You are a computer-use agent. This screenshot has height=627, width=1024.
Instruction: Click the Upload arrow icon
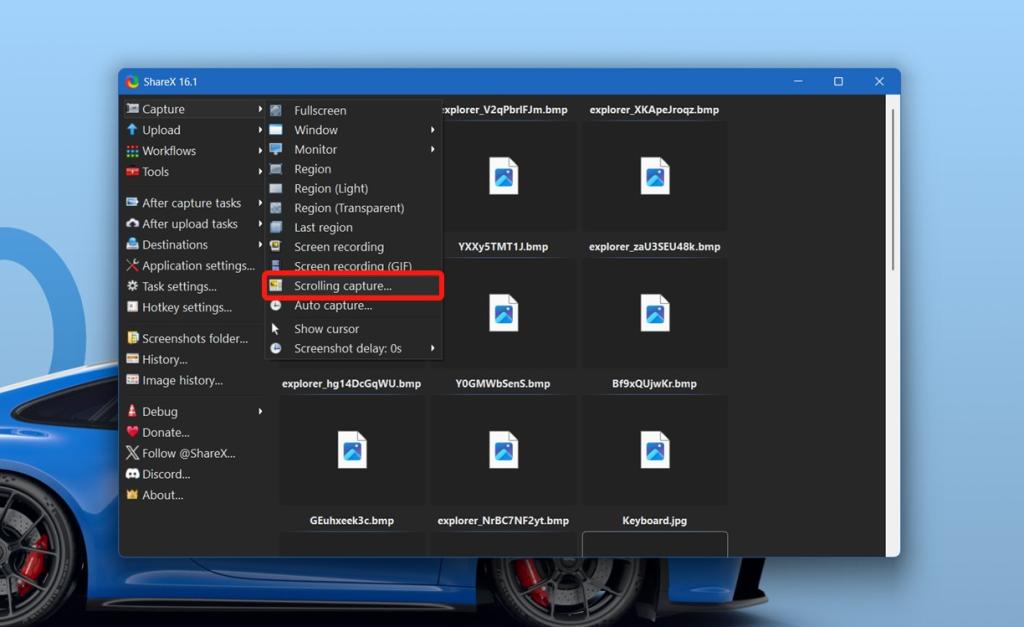click(x=133, y=130)
